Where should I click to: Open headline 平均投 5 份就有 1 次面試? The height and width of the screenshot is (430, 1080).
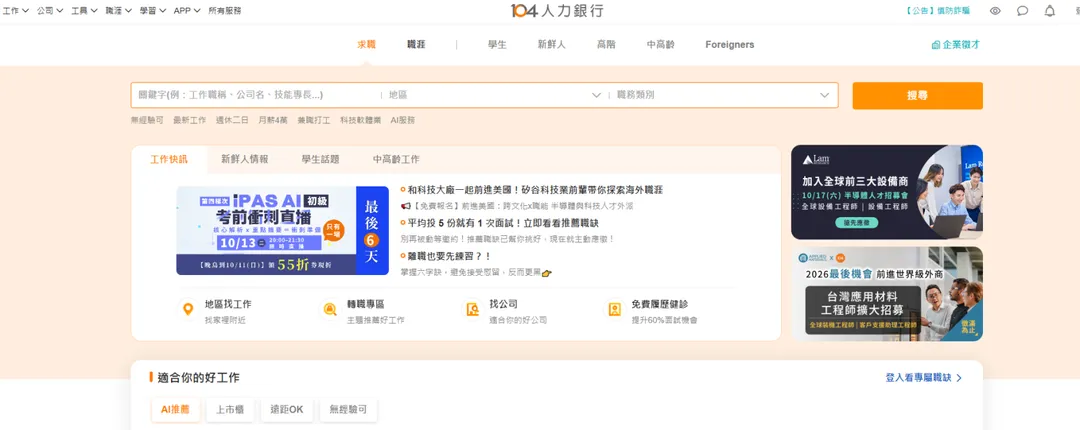[503, 223]
